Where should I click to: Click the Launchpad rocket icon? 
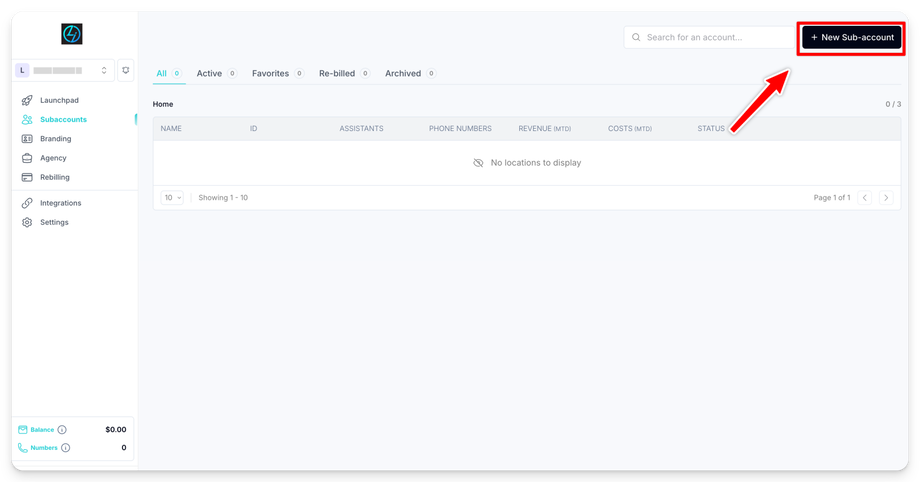point(27,100)
